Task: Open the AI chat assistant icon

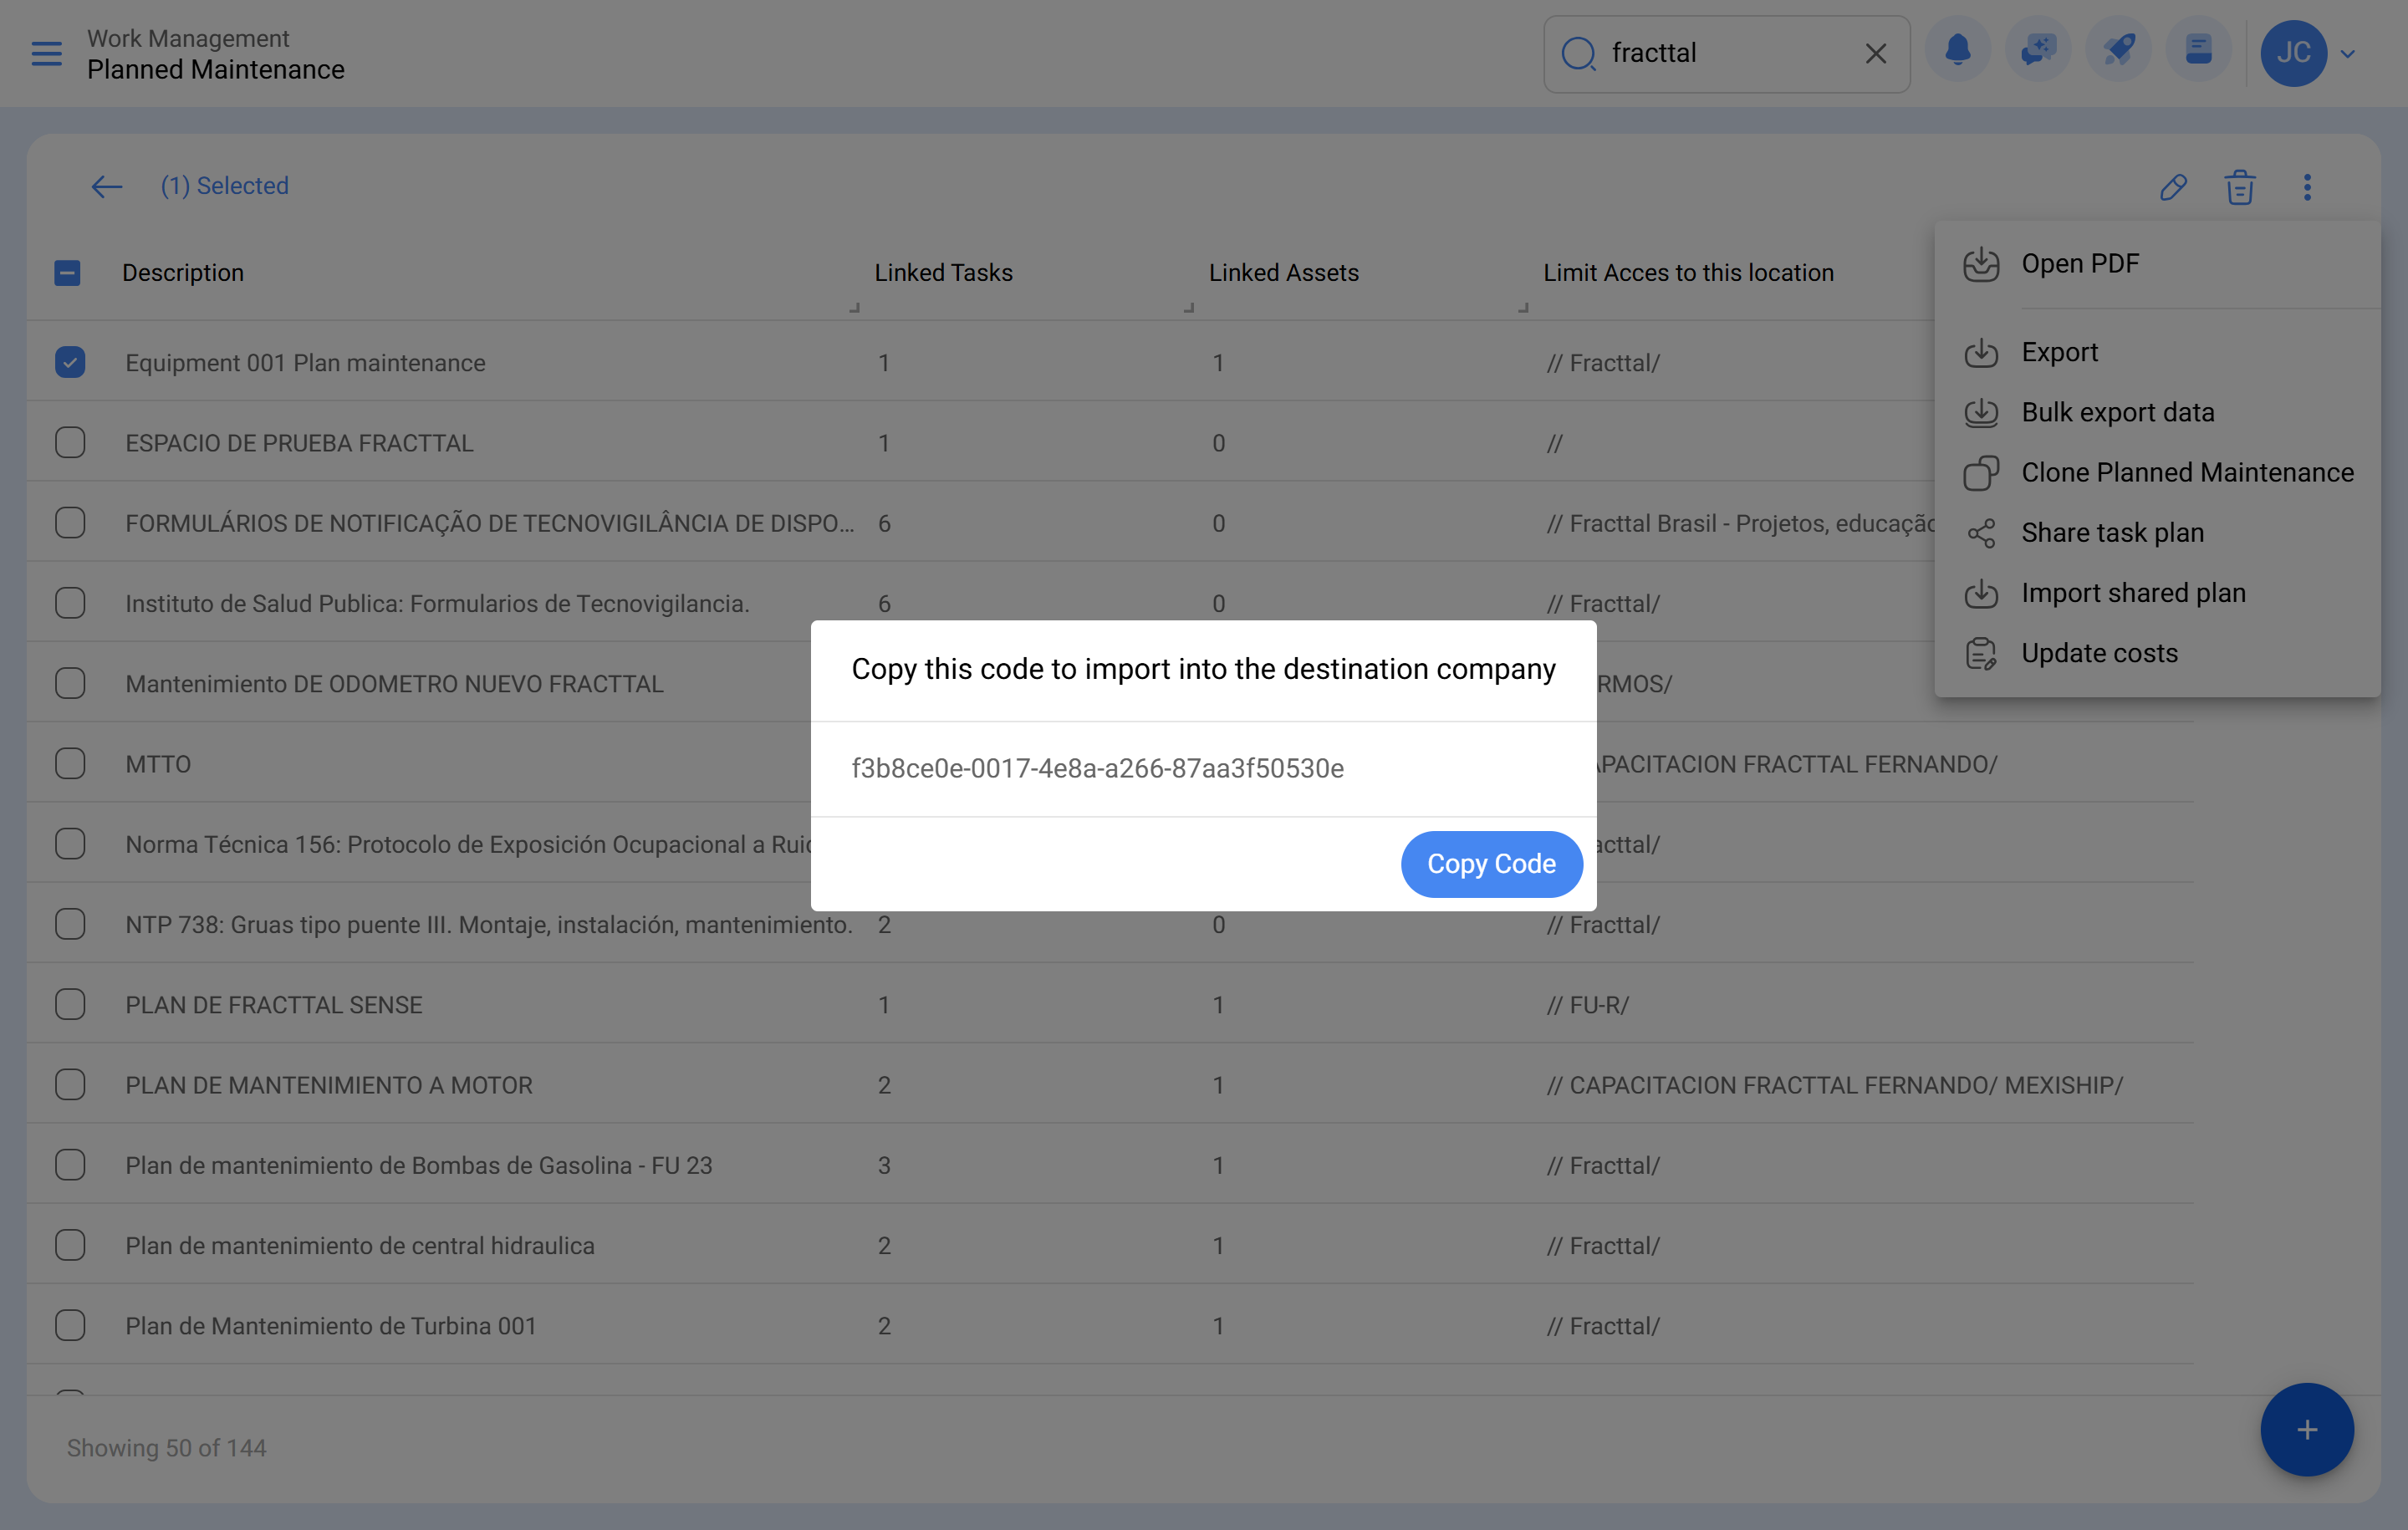Action: pos(2038,51)
